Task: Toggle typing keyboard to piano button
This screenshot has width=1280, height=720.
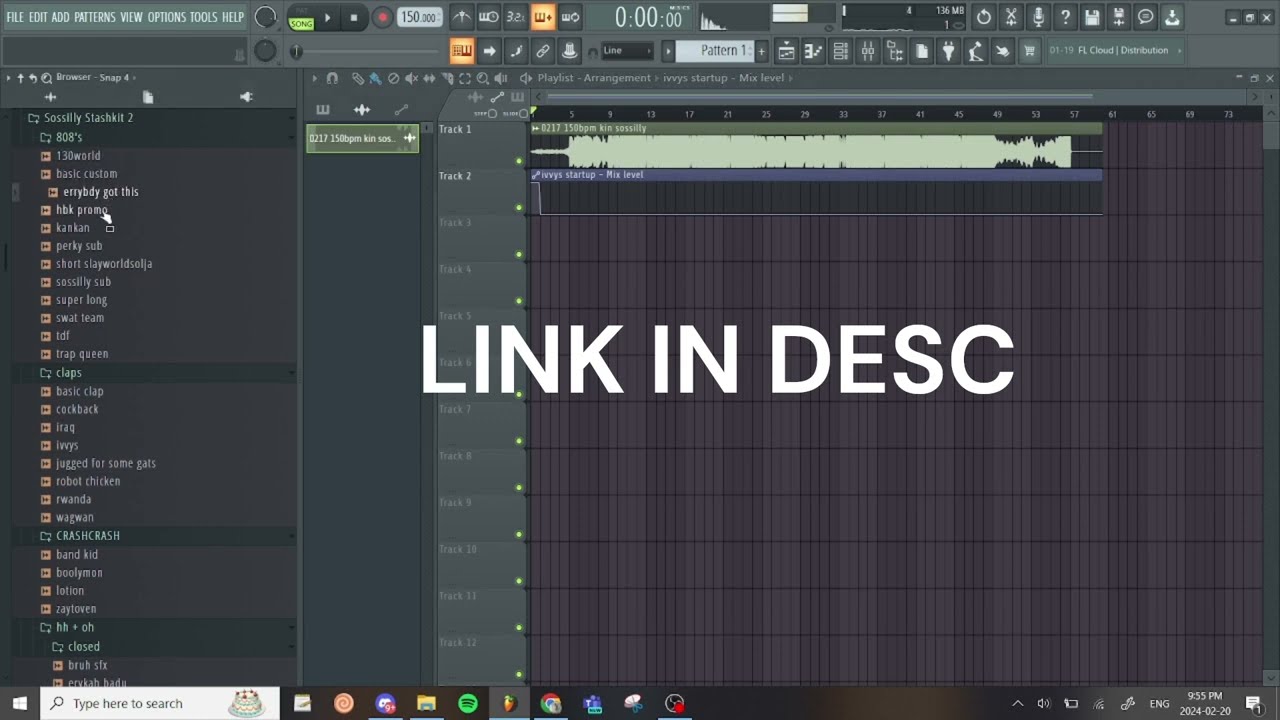Action: [462, 51]
